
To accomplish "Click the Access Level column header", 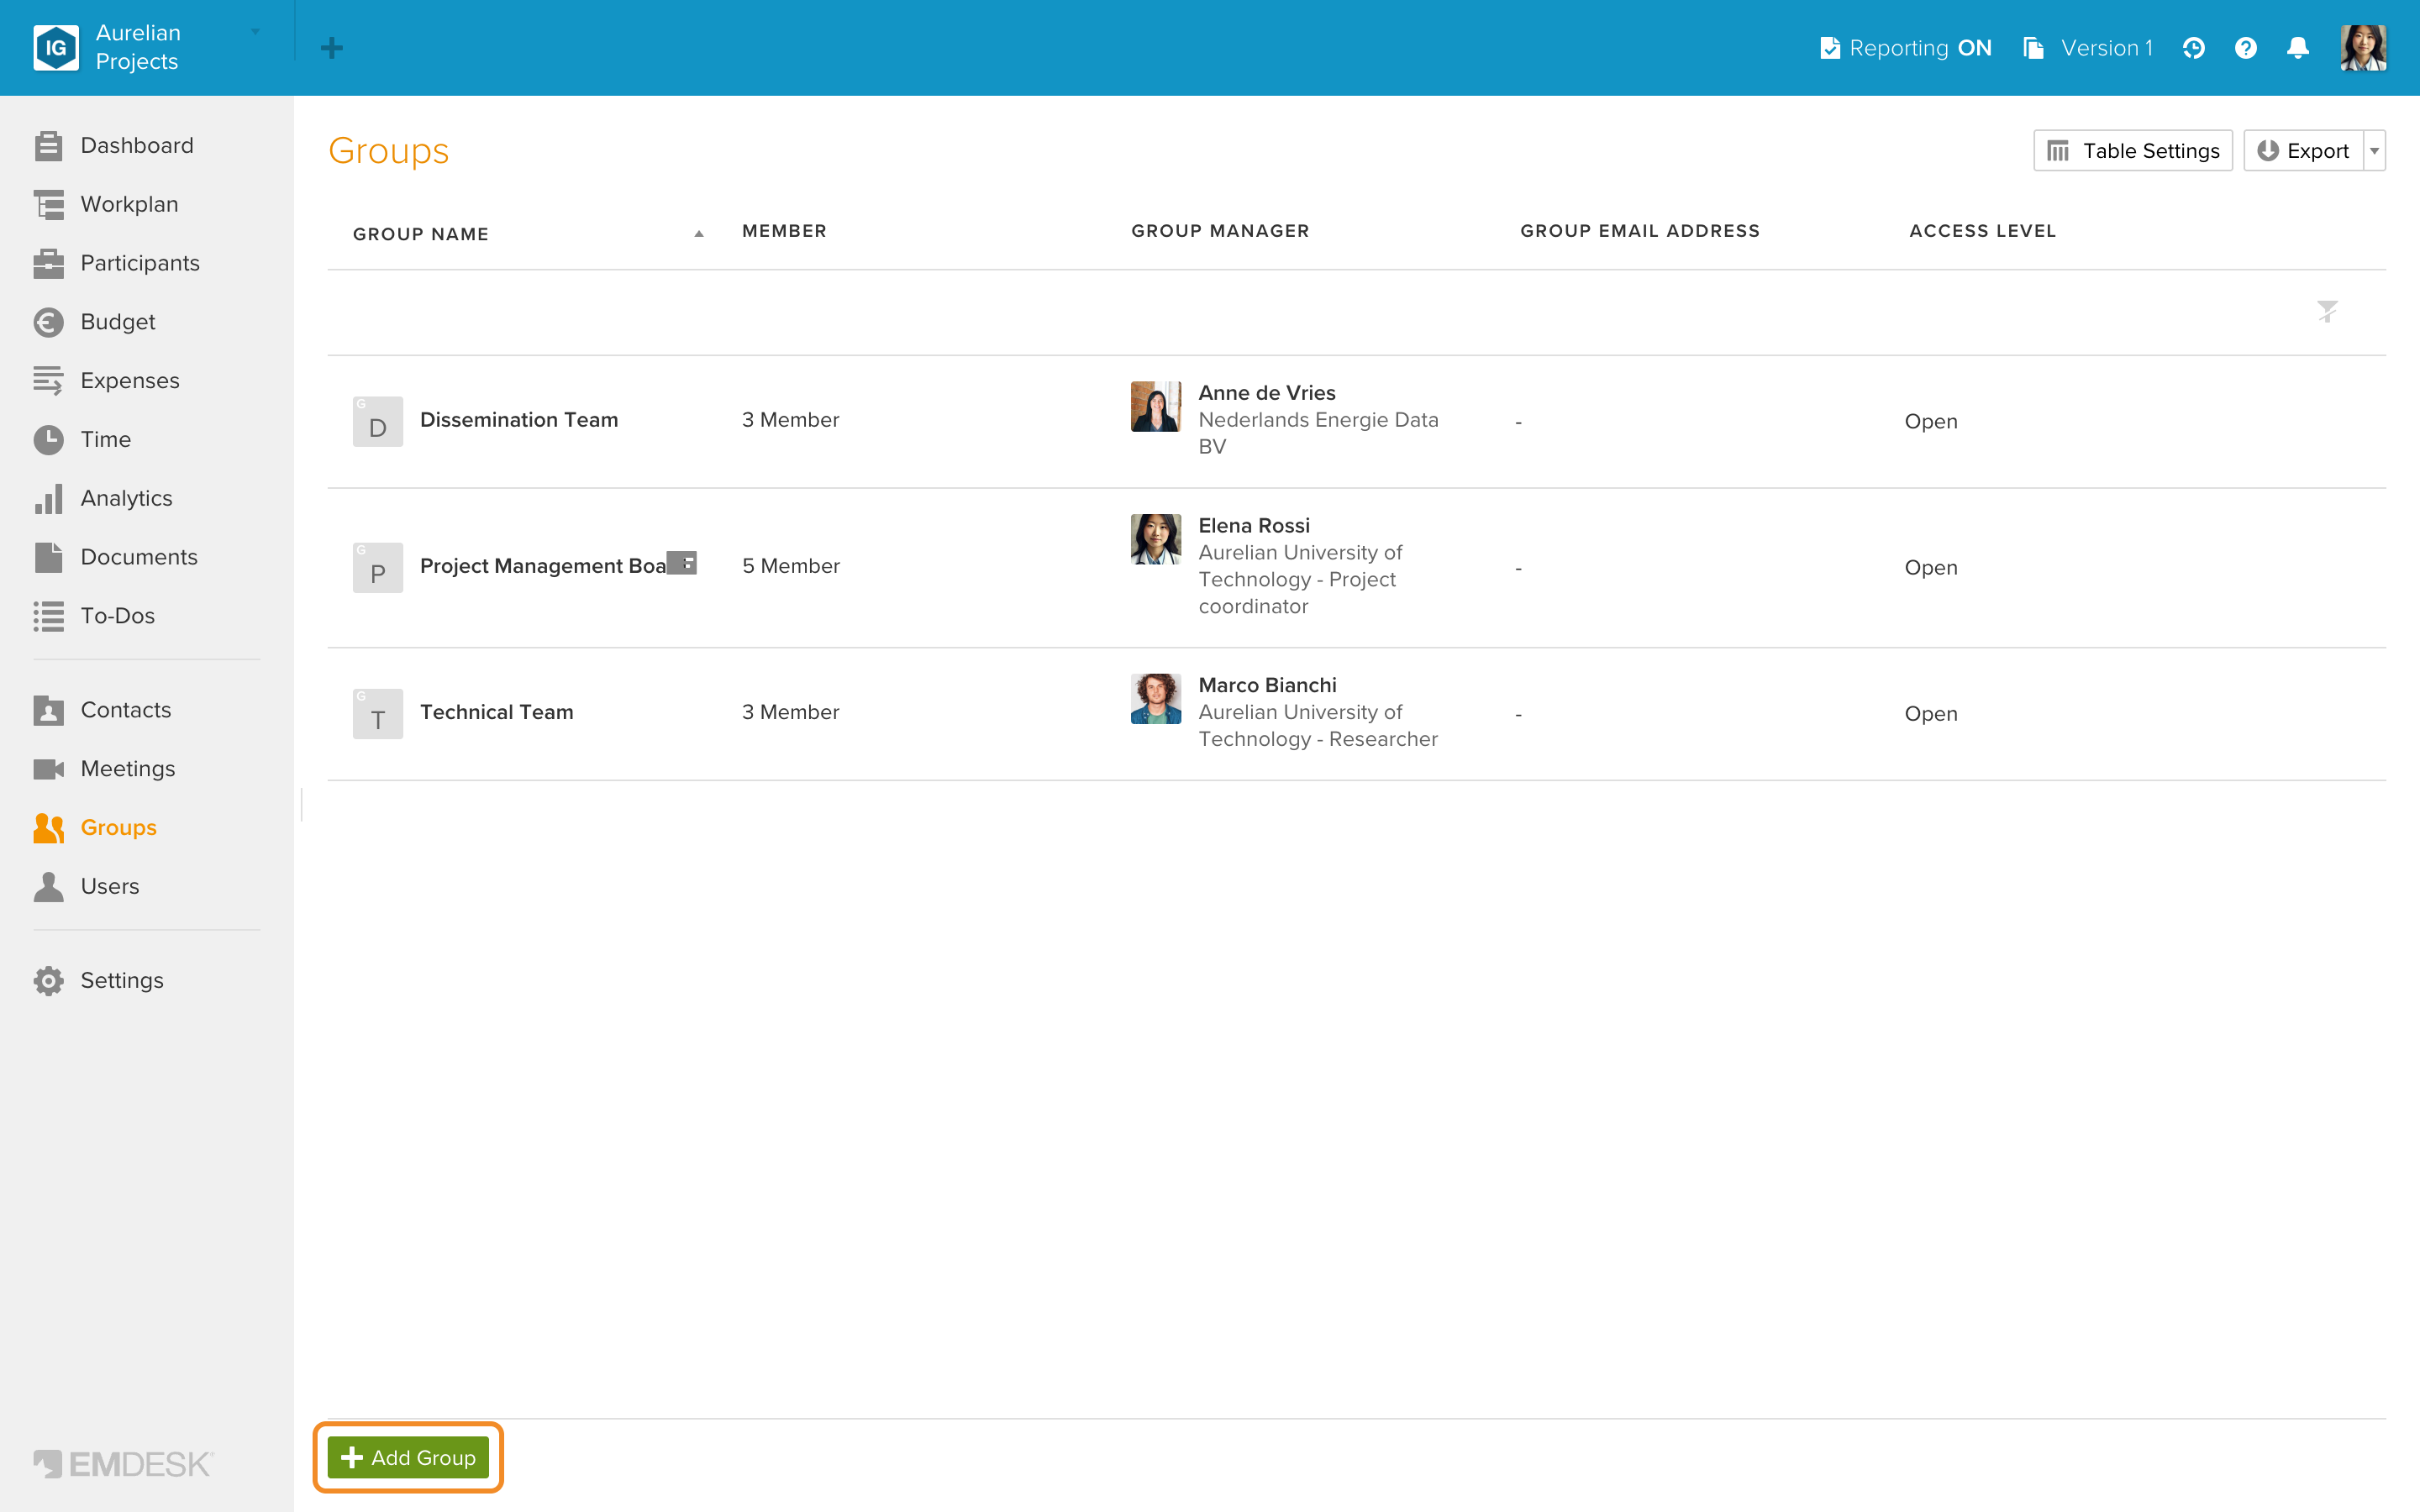I will (1982, 231).
